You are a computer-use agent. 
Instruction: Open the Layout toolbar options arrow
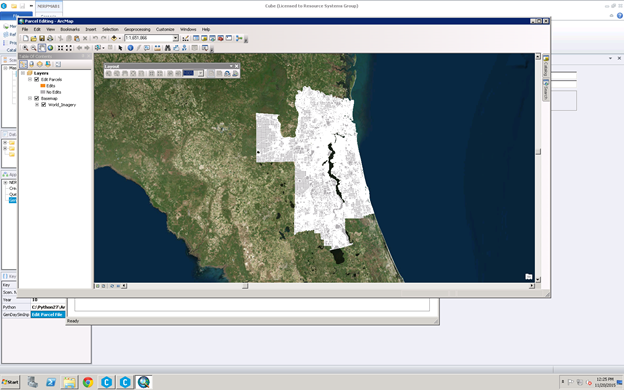point(231,66)
